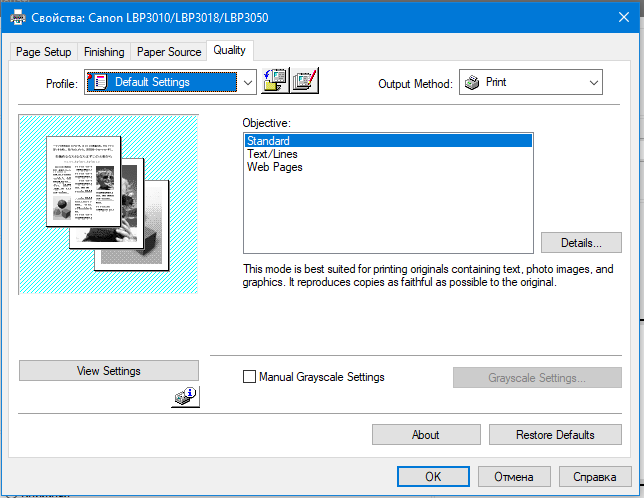The width and height of the screenshot is (644, 498).
Task: Click the Details... button
Action: pyautogui.click(x=581, y=243)
